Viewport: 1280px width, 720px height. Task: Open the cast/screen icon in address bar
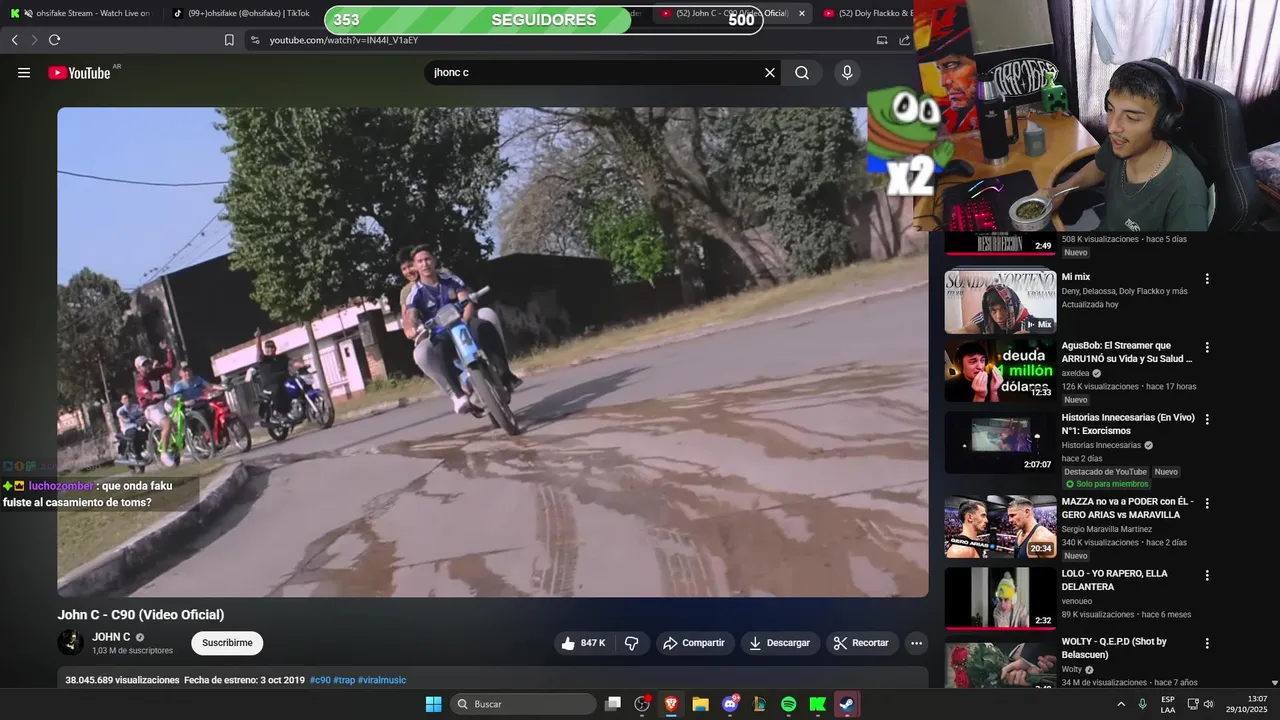coord(882,40)
